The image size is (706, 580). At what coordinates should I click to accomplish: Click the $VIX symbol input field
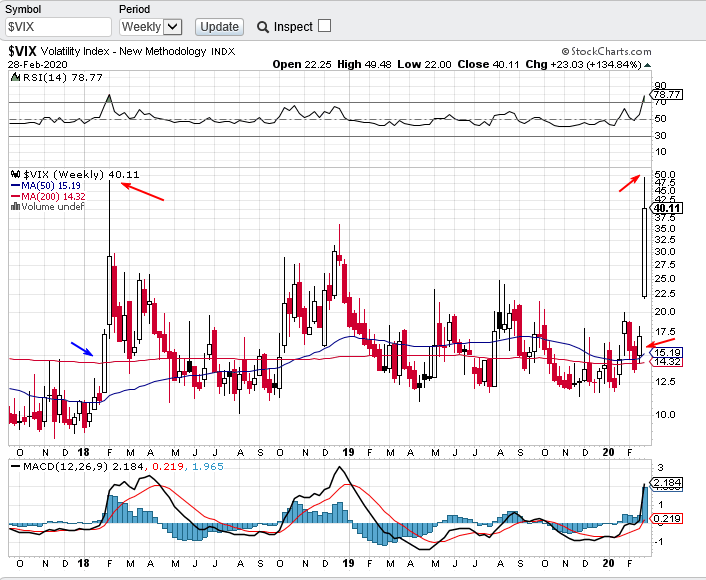tap(58, 27)
